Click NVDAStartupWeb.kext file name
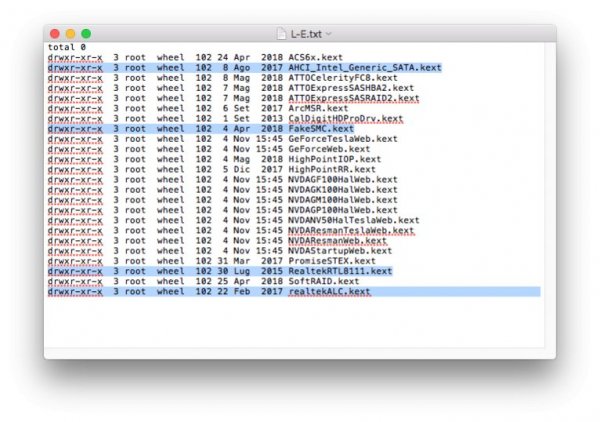The height and width of the screenshot is (422, 600). (x=340, y=251)
